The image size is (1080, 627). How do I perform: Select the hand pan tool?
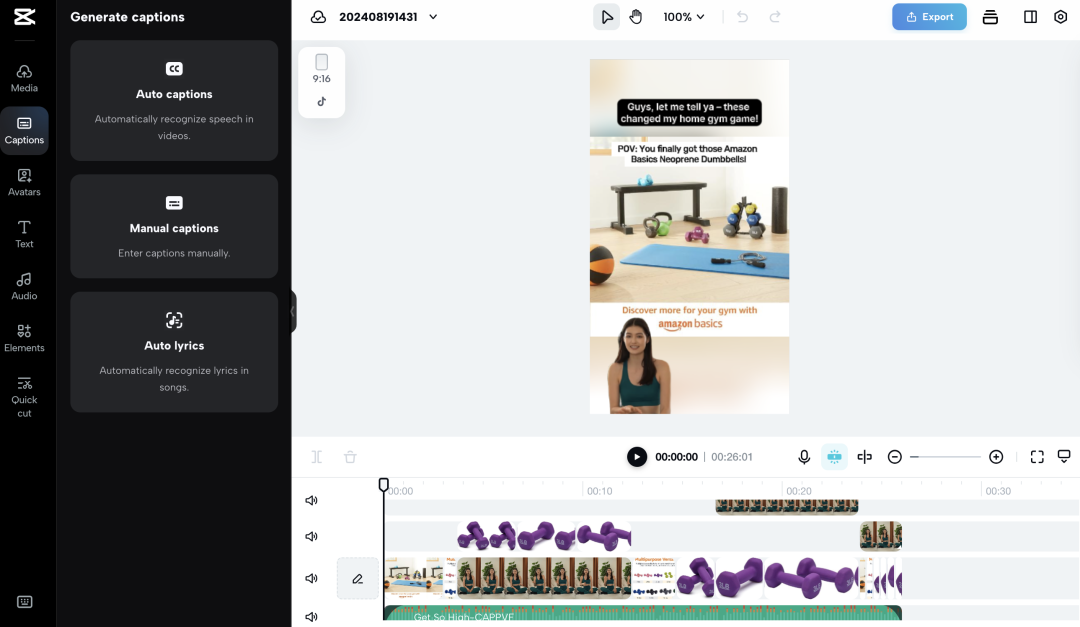[636, 17]
